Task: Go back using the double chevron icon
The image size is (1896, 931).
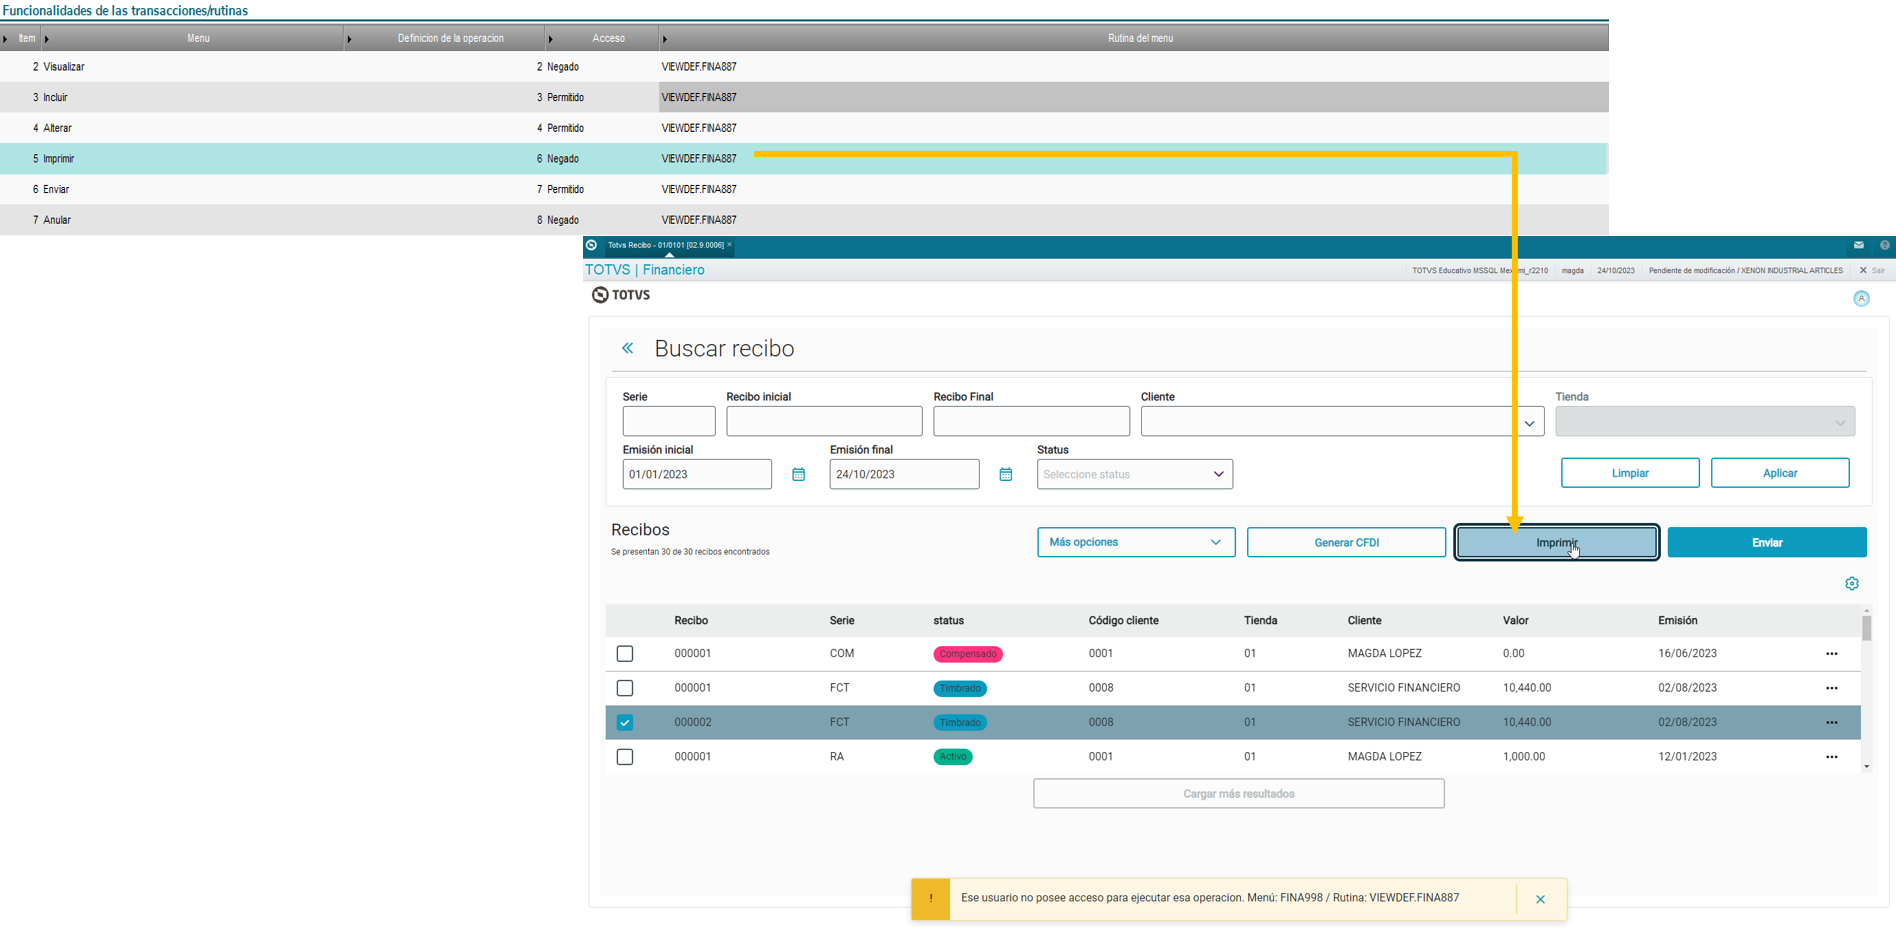Action: pos(628,348)
